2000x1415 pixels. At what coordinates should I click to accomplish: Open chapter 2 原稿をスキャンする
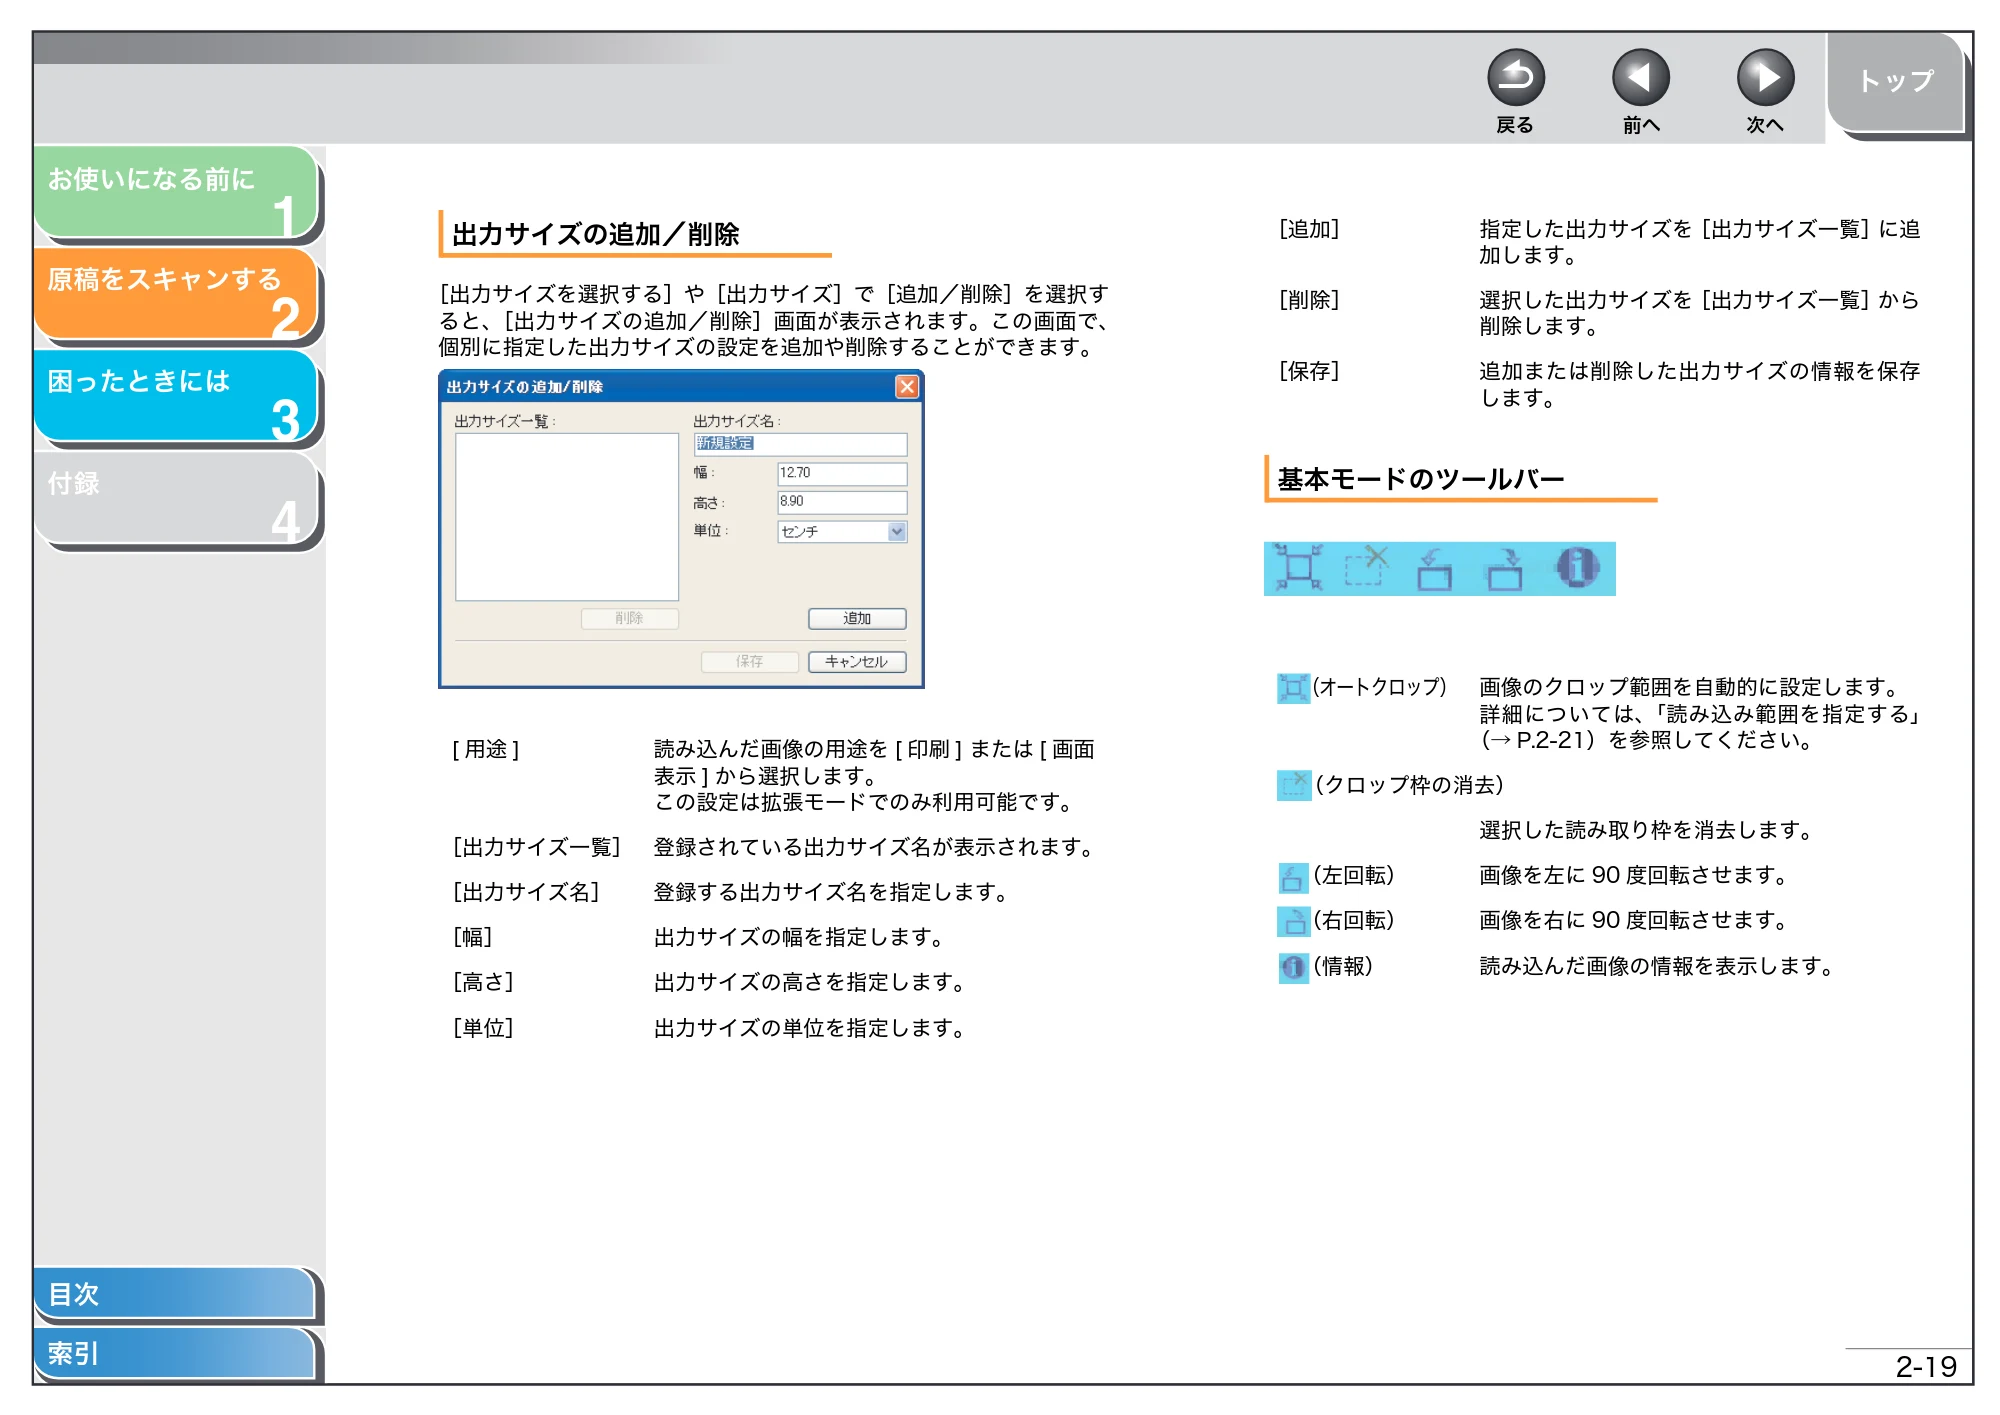(x=176, y=293)
